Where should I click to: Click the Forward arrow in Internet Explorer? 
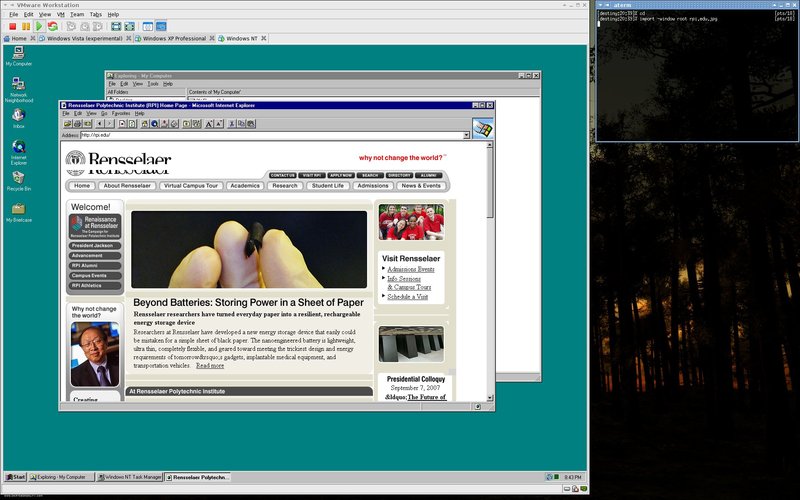pyautogui.click(x=109, y=123)
